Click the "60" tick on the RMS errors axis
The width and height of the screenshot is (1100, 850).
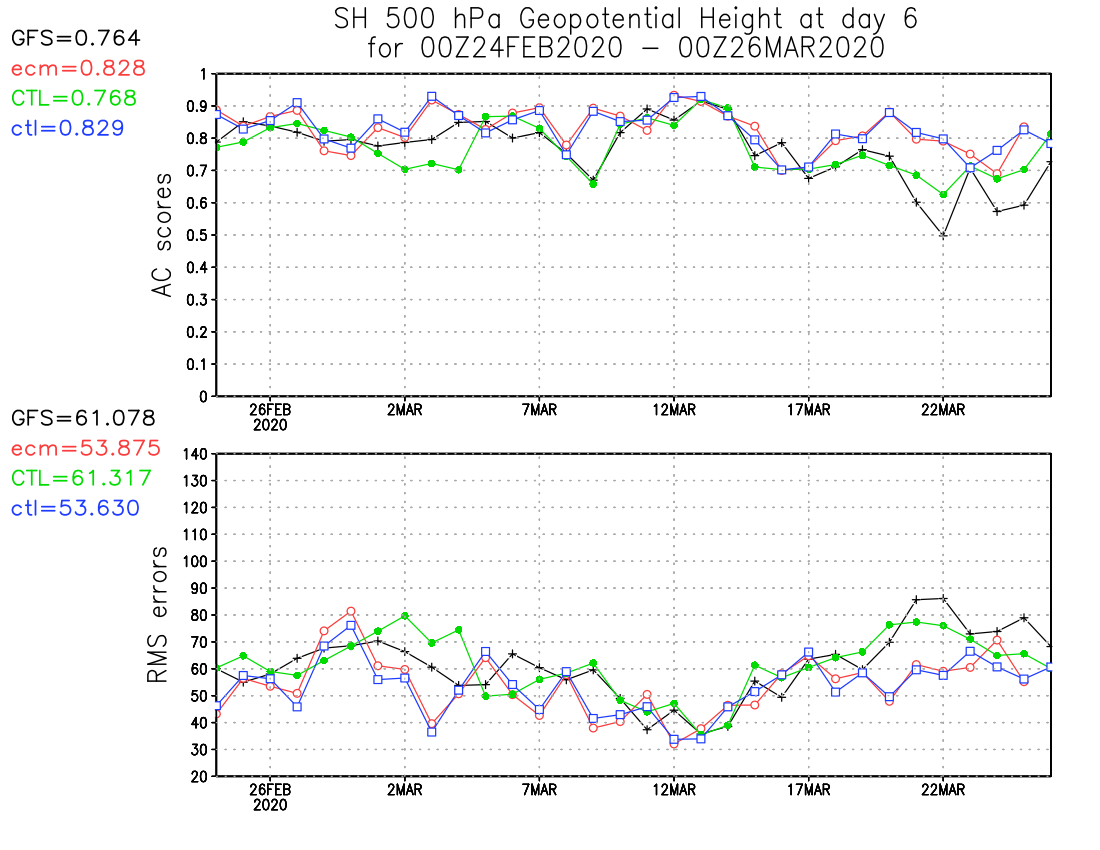click(x=200, y=669)
